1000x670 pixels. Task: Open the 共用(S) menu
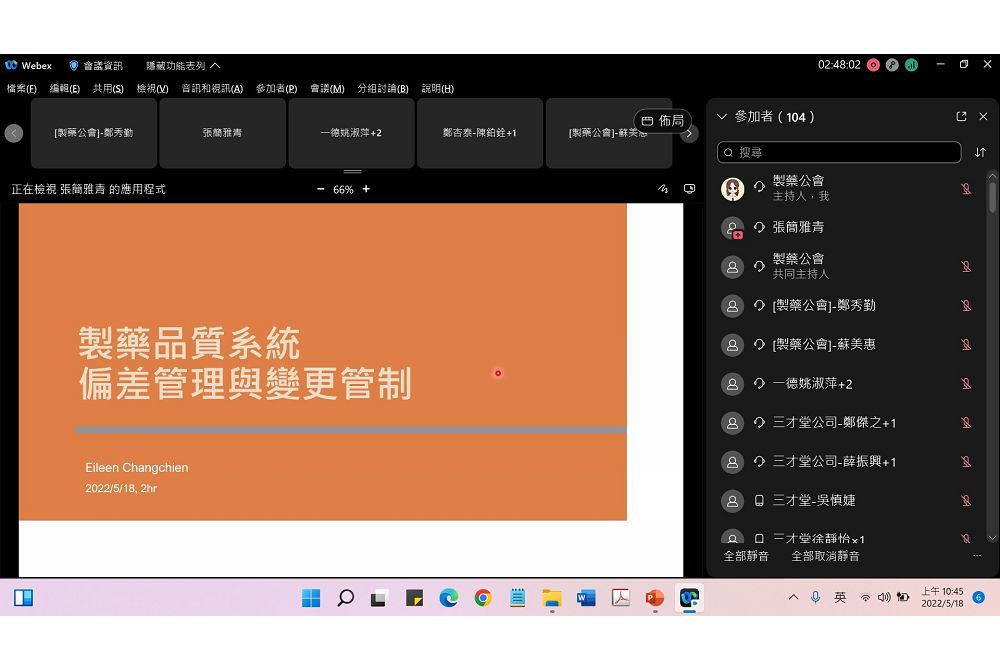click(108, 89)
